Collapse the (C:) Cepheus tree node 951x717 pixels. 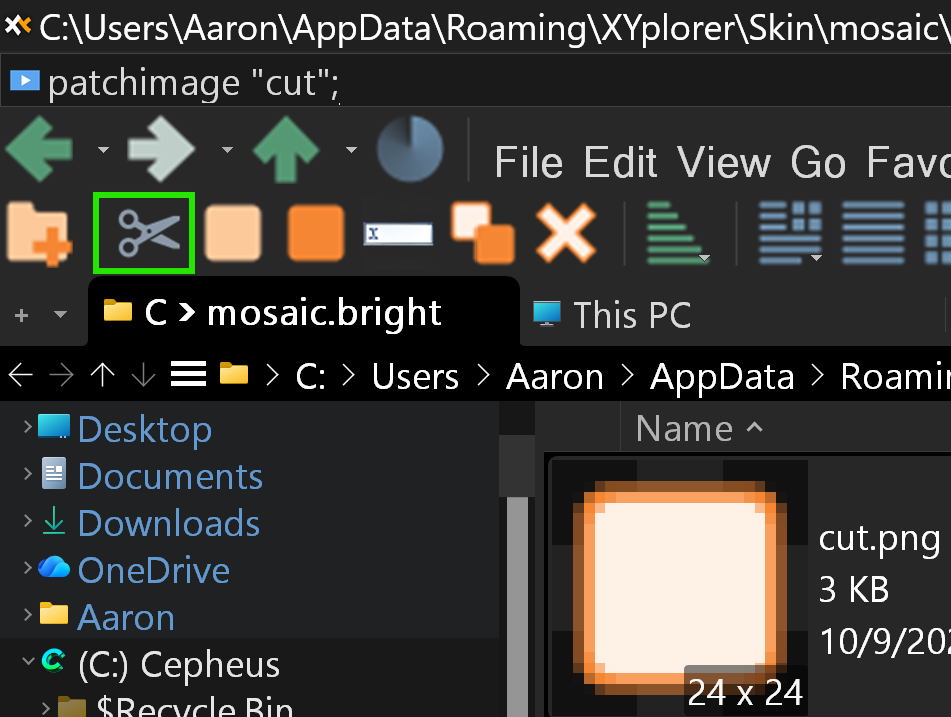click(x=27, y=664)
